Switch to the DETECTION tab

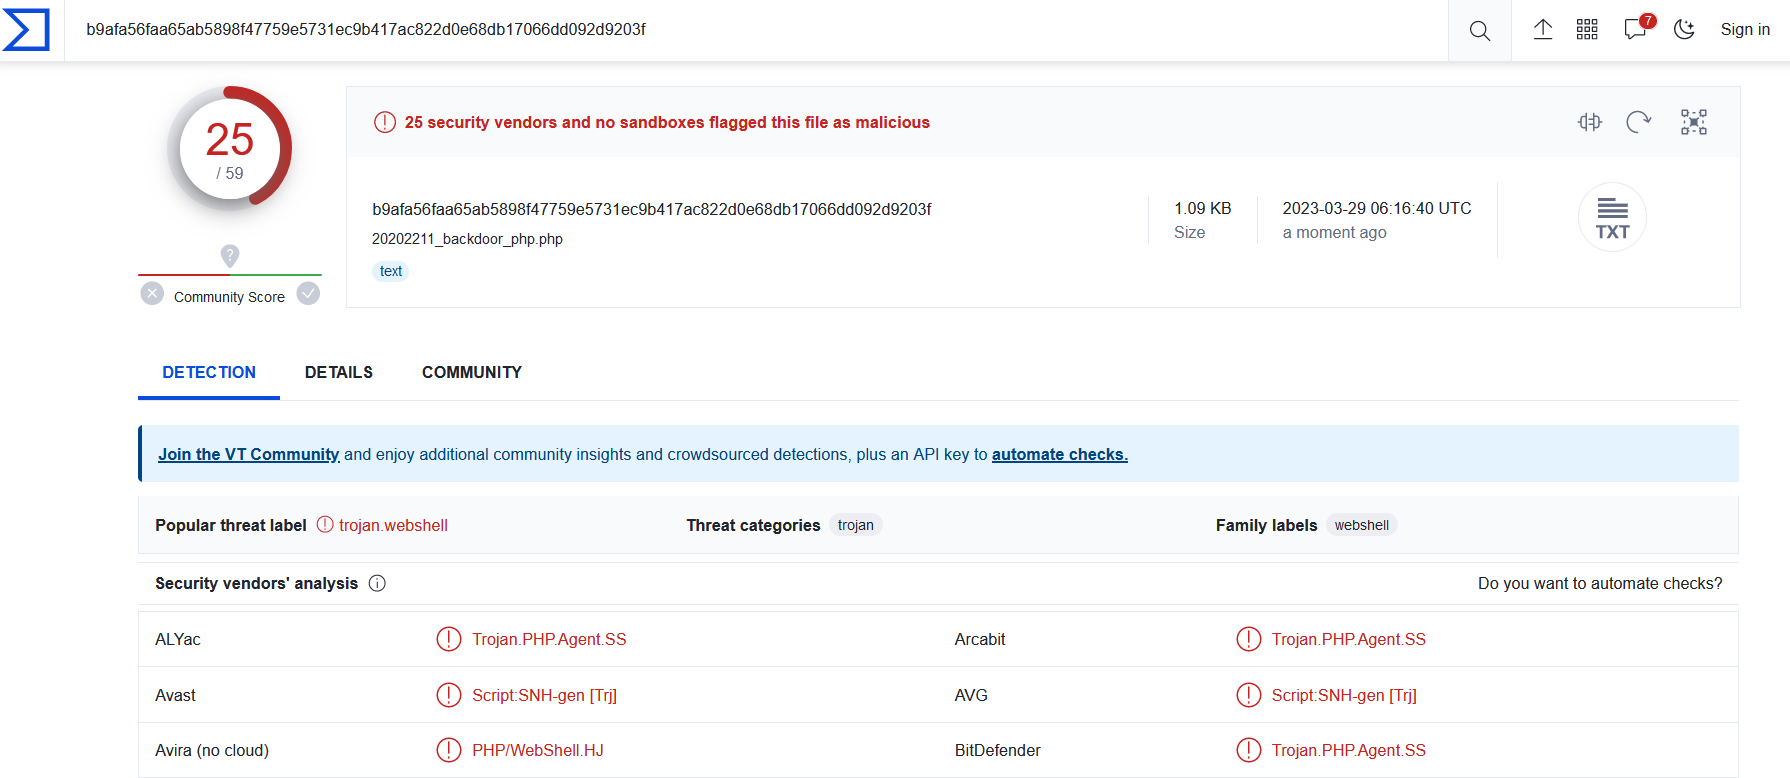coord(209,373)
